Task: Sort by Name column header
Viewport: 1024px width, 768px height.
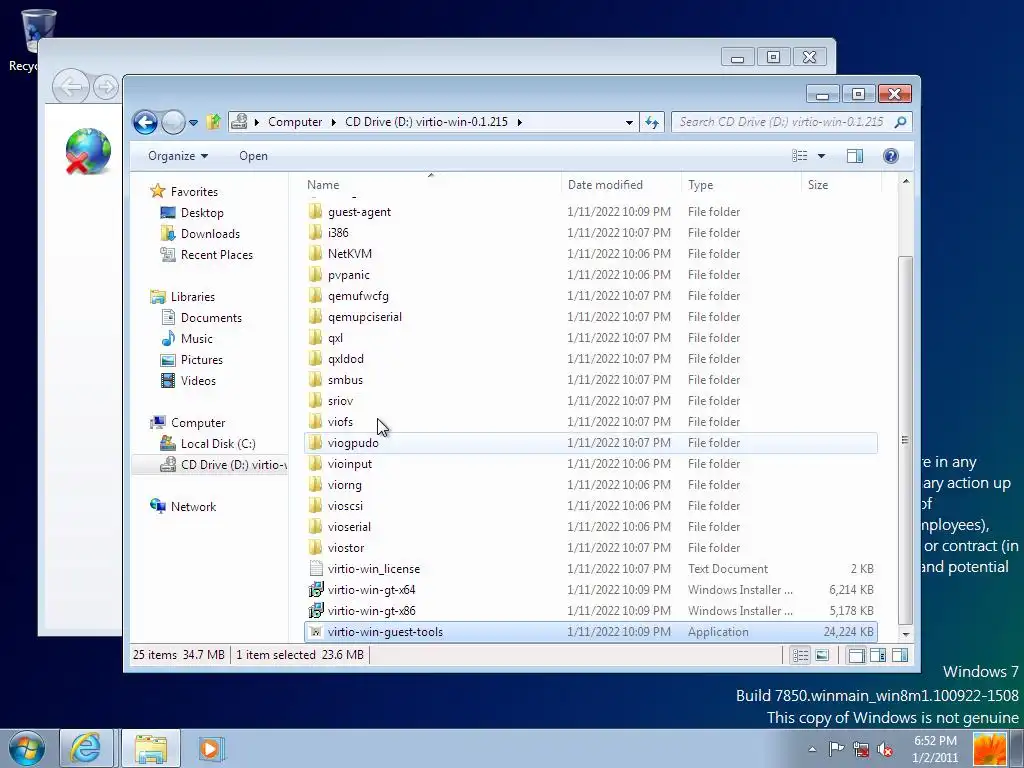Action: [431, 185]
